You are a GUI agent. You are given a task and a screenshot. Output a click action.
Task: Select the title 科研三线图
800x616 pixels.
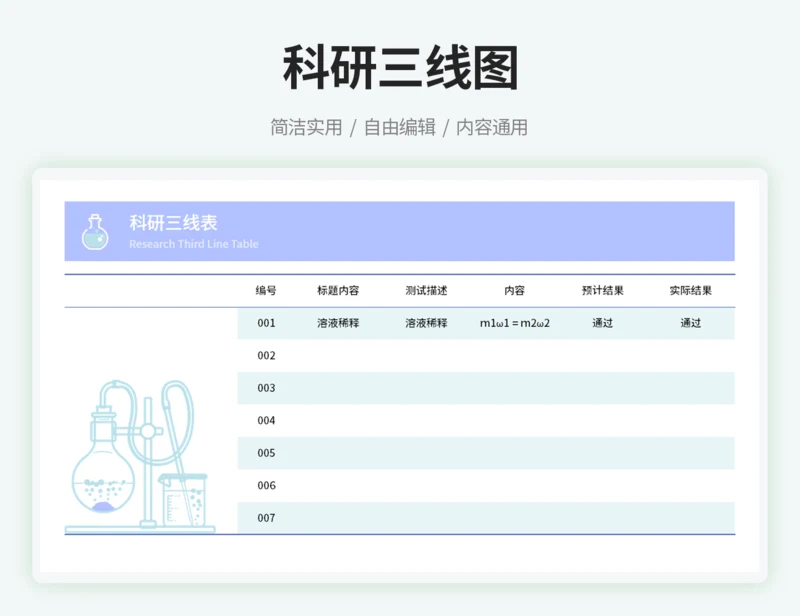(401, 67)
